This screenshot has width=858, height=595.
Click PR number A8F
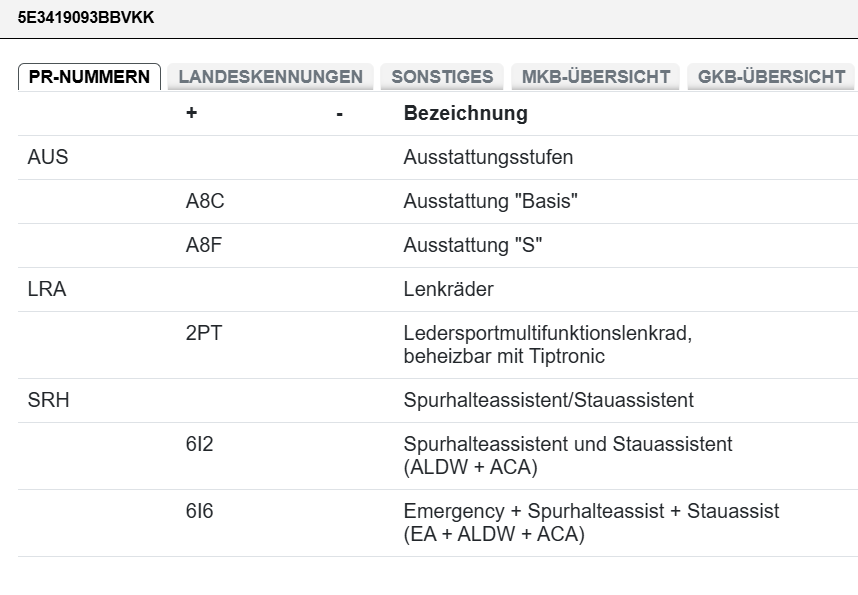tap(205, 245)
